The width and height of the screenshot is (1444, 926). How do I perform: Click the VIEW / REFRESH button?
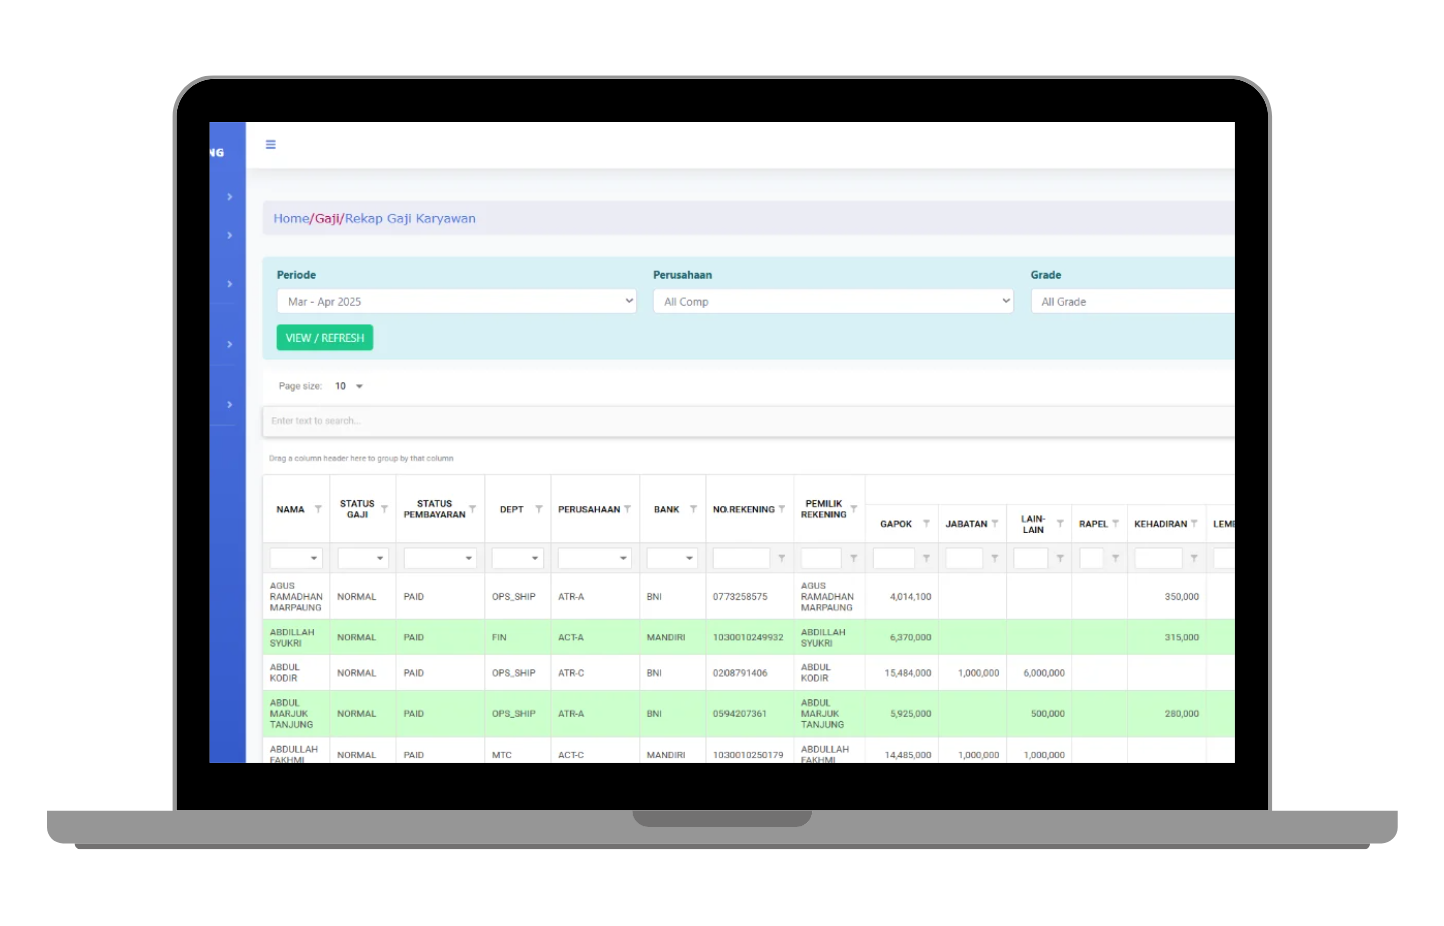325,338
